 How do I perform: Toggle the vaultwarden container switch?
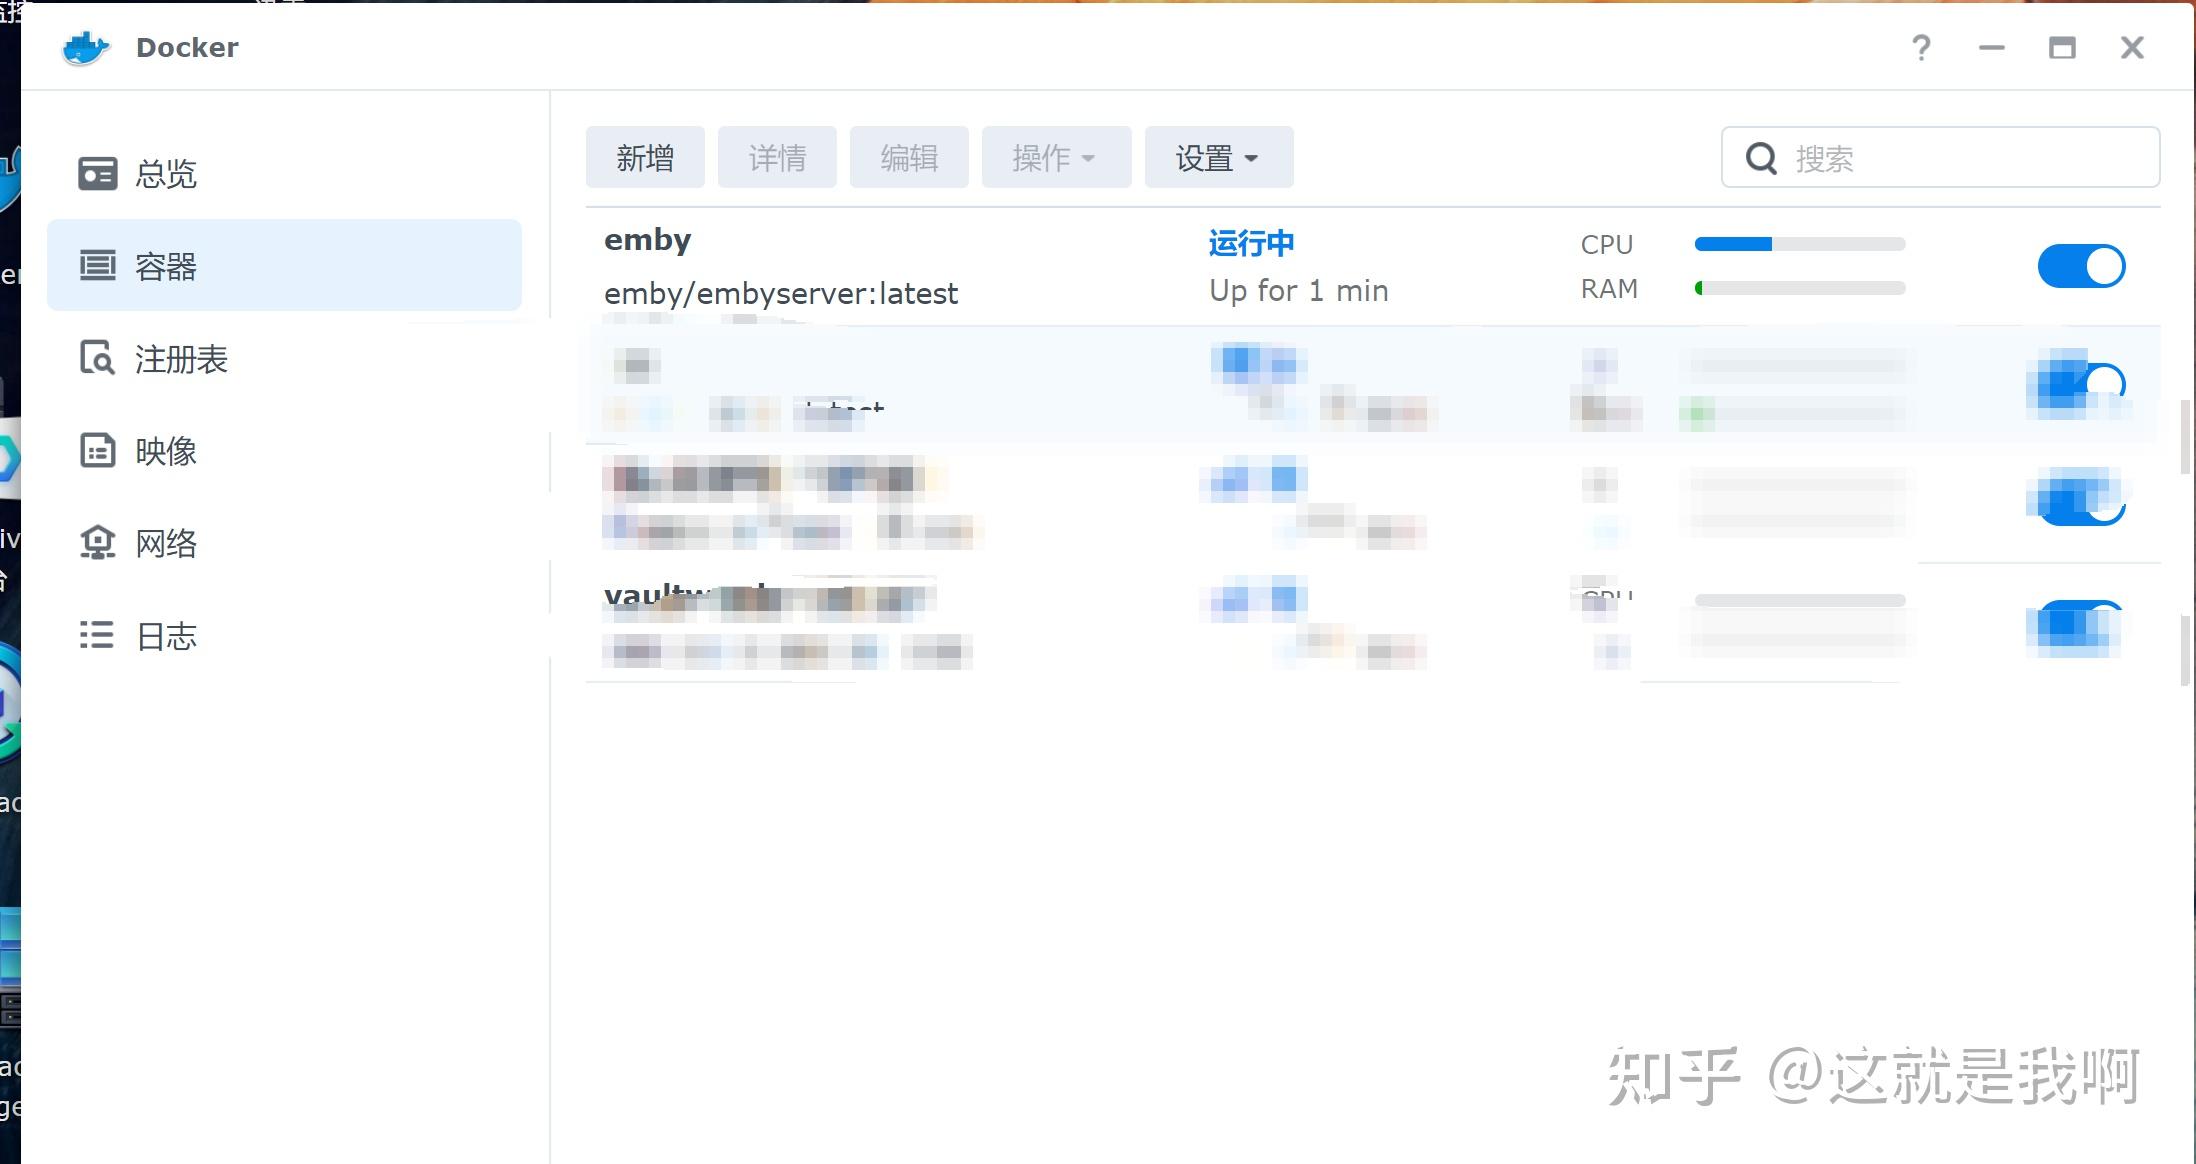pyautogui.click(x=2076, y=625)
